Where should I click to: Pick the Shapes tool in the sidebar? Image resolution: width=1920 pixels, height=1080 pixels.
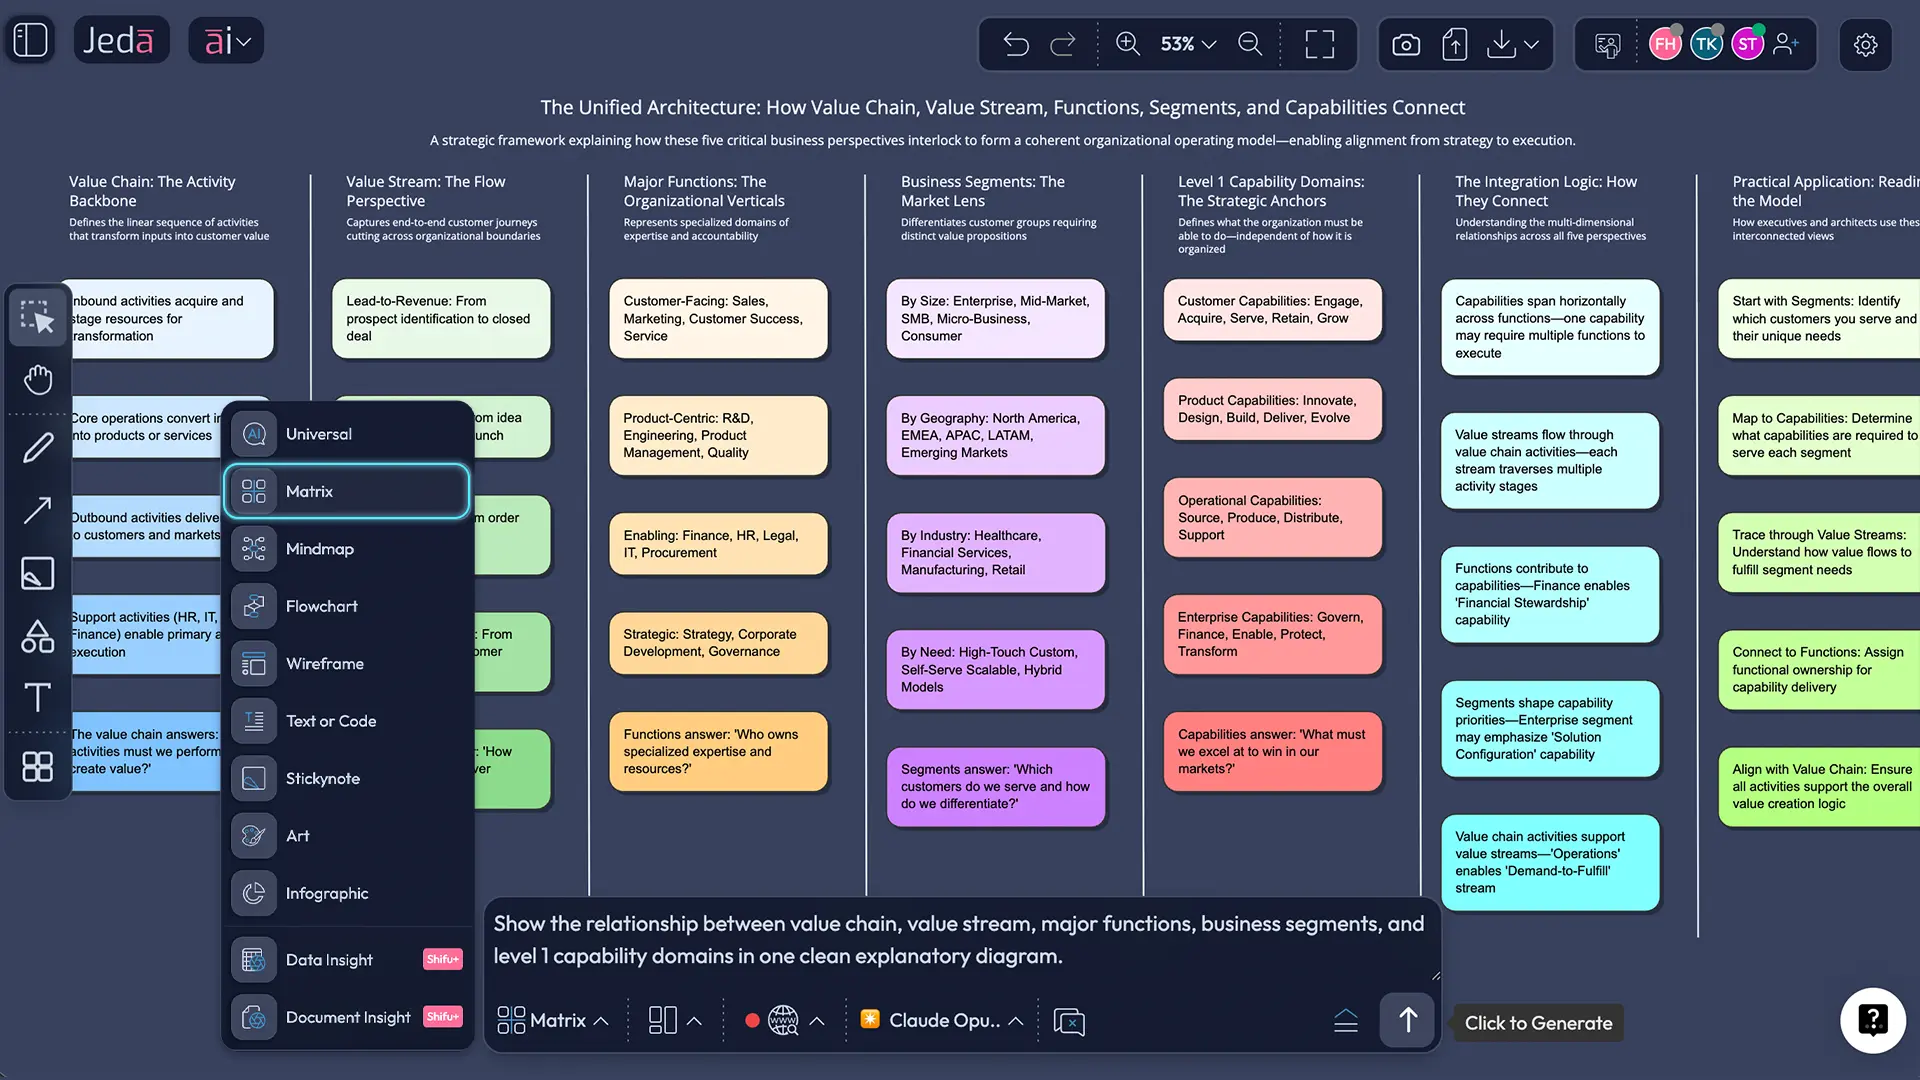pyautogui.click(x=37, y=635)
